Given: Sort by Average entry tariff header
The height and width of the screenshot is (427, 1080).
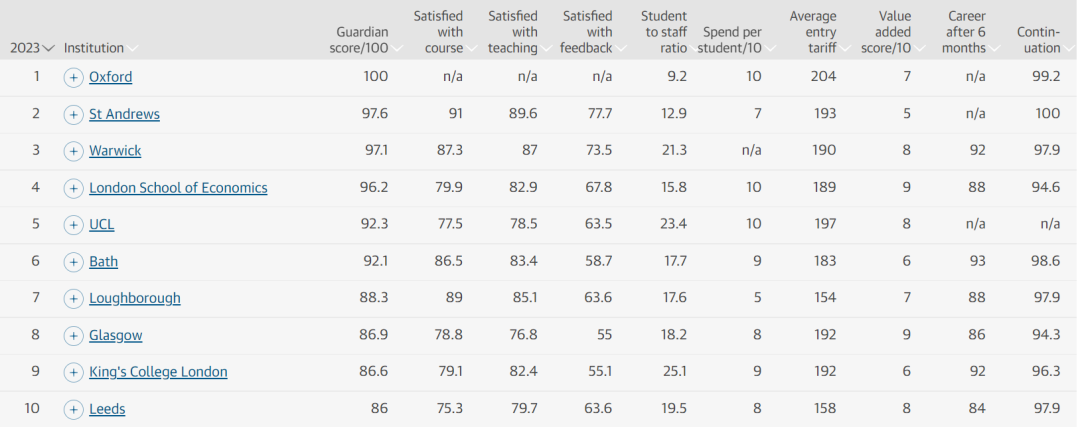Looking at the screenshot, I should click(x=813, y=32).
